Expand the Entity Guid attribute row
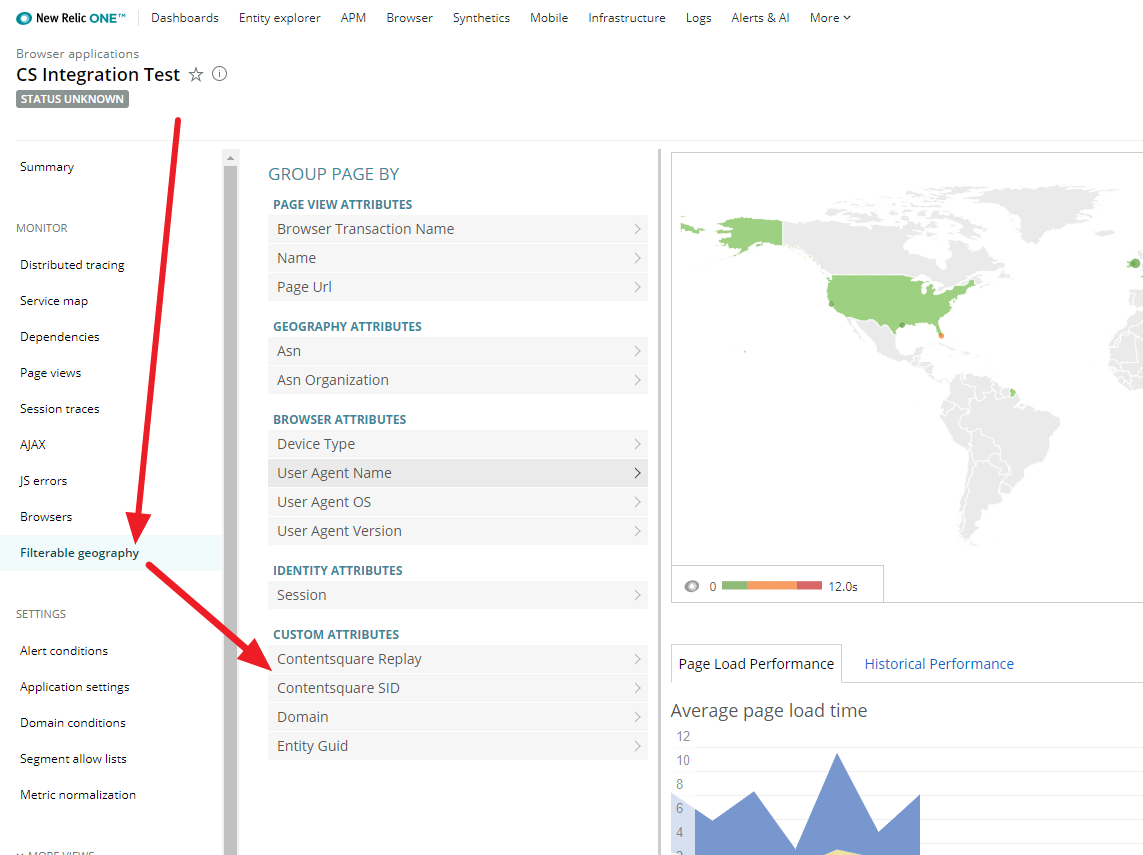Image resolution: width=1143 pixels, height=855 pixels. (x=458, y=746)
